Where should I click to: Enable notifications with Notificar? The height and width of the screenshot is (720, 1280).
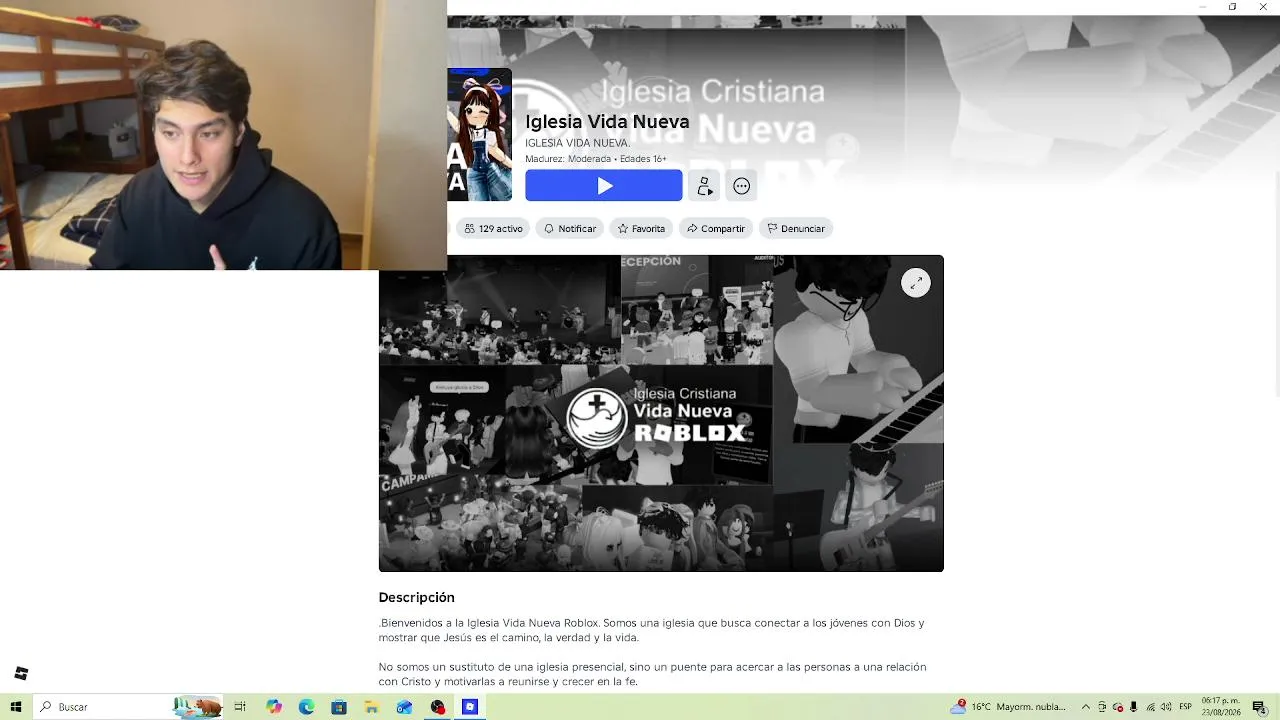[x=569, y=229]
